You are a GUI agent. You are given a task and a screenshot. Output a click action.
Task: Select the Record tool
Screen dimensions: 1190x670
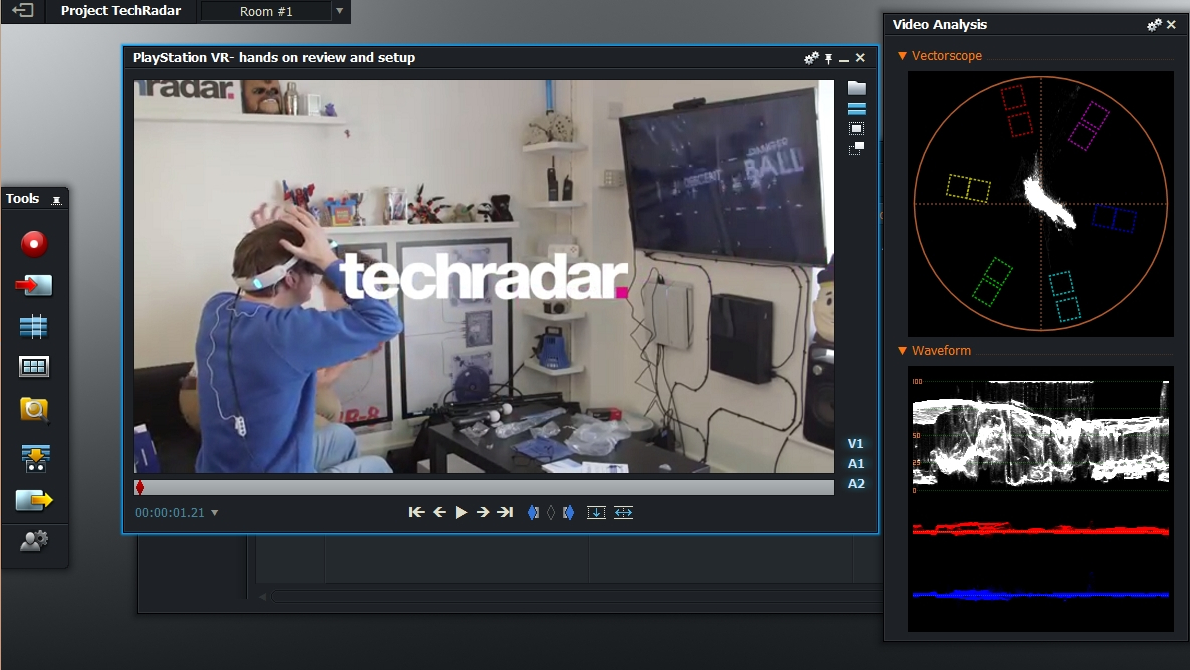pyautogui.click(x=33, y=242)
